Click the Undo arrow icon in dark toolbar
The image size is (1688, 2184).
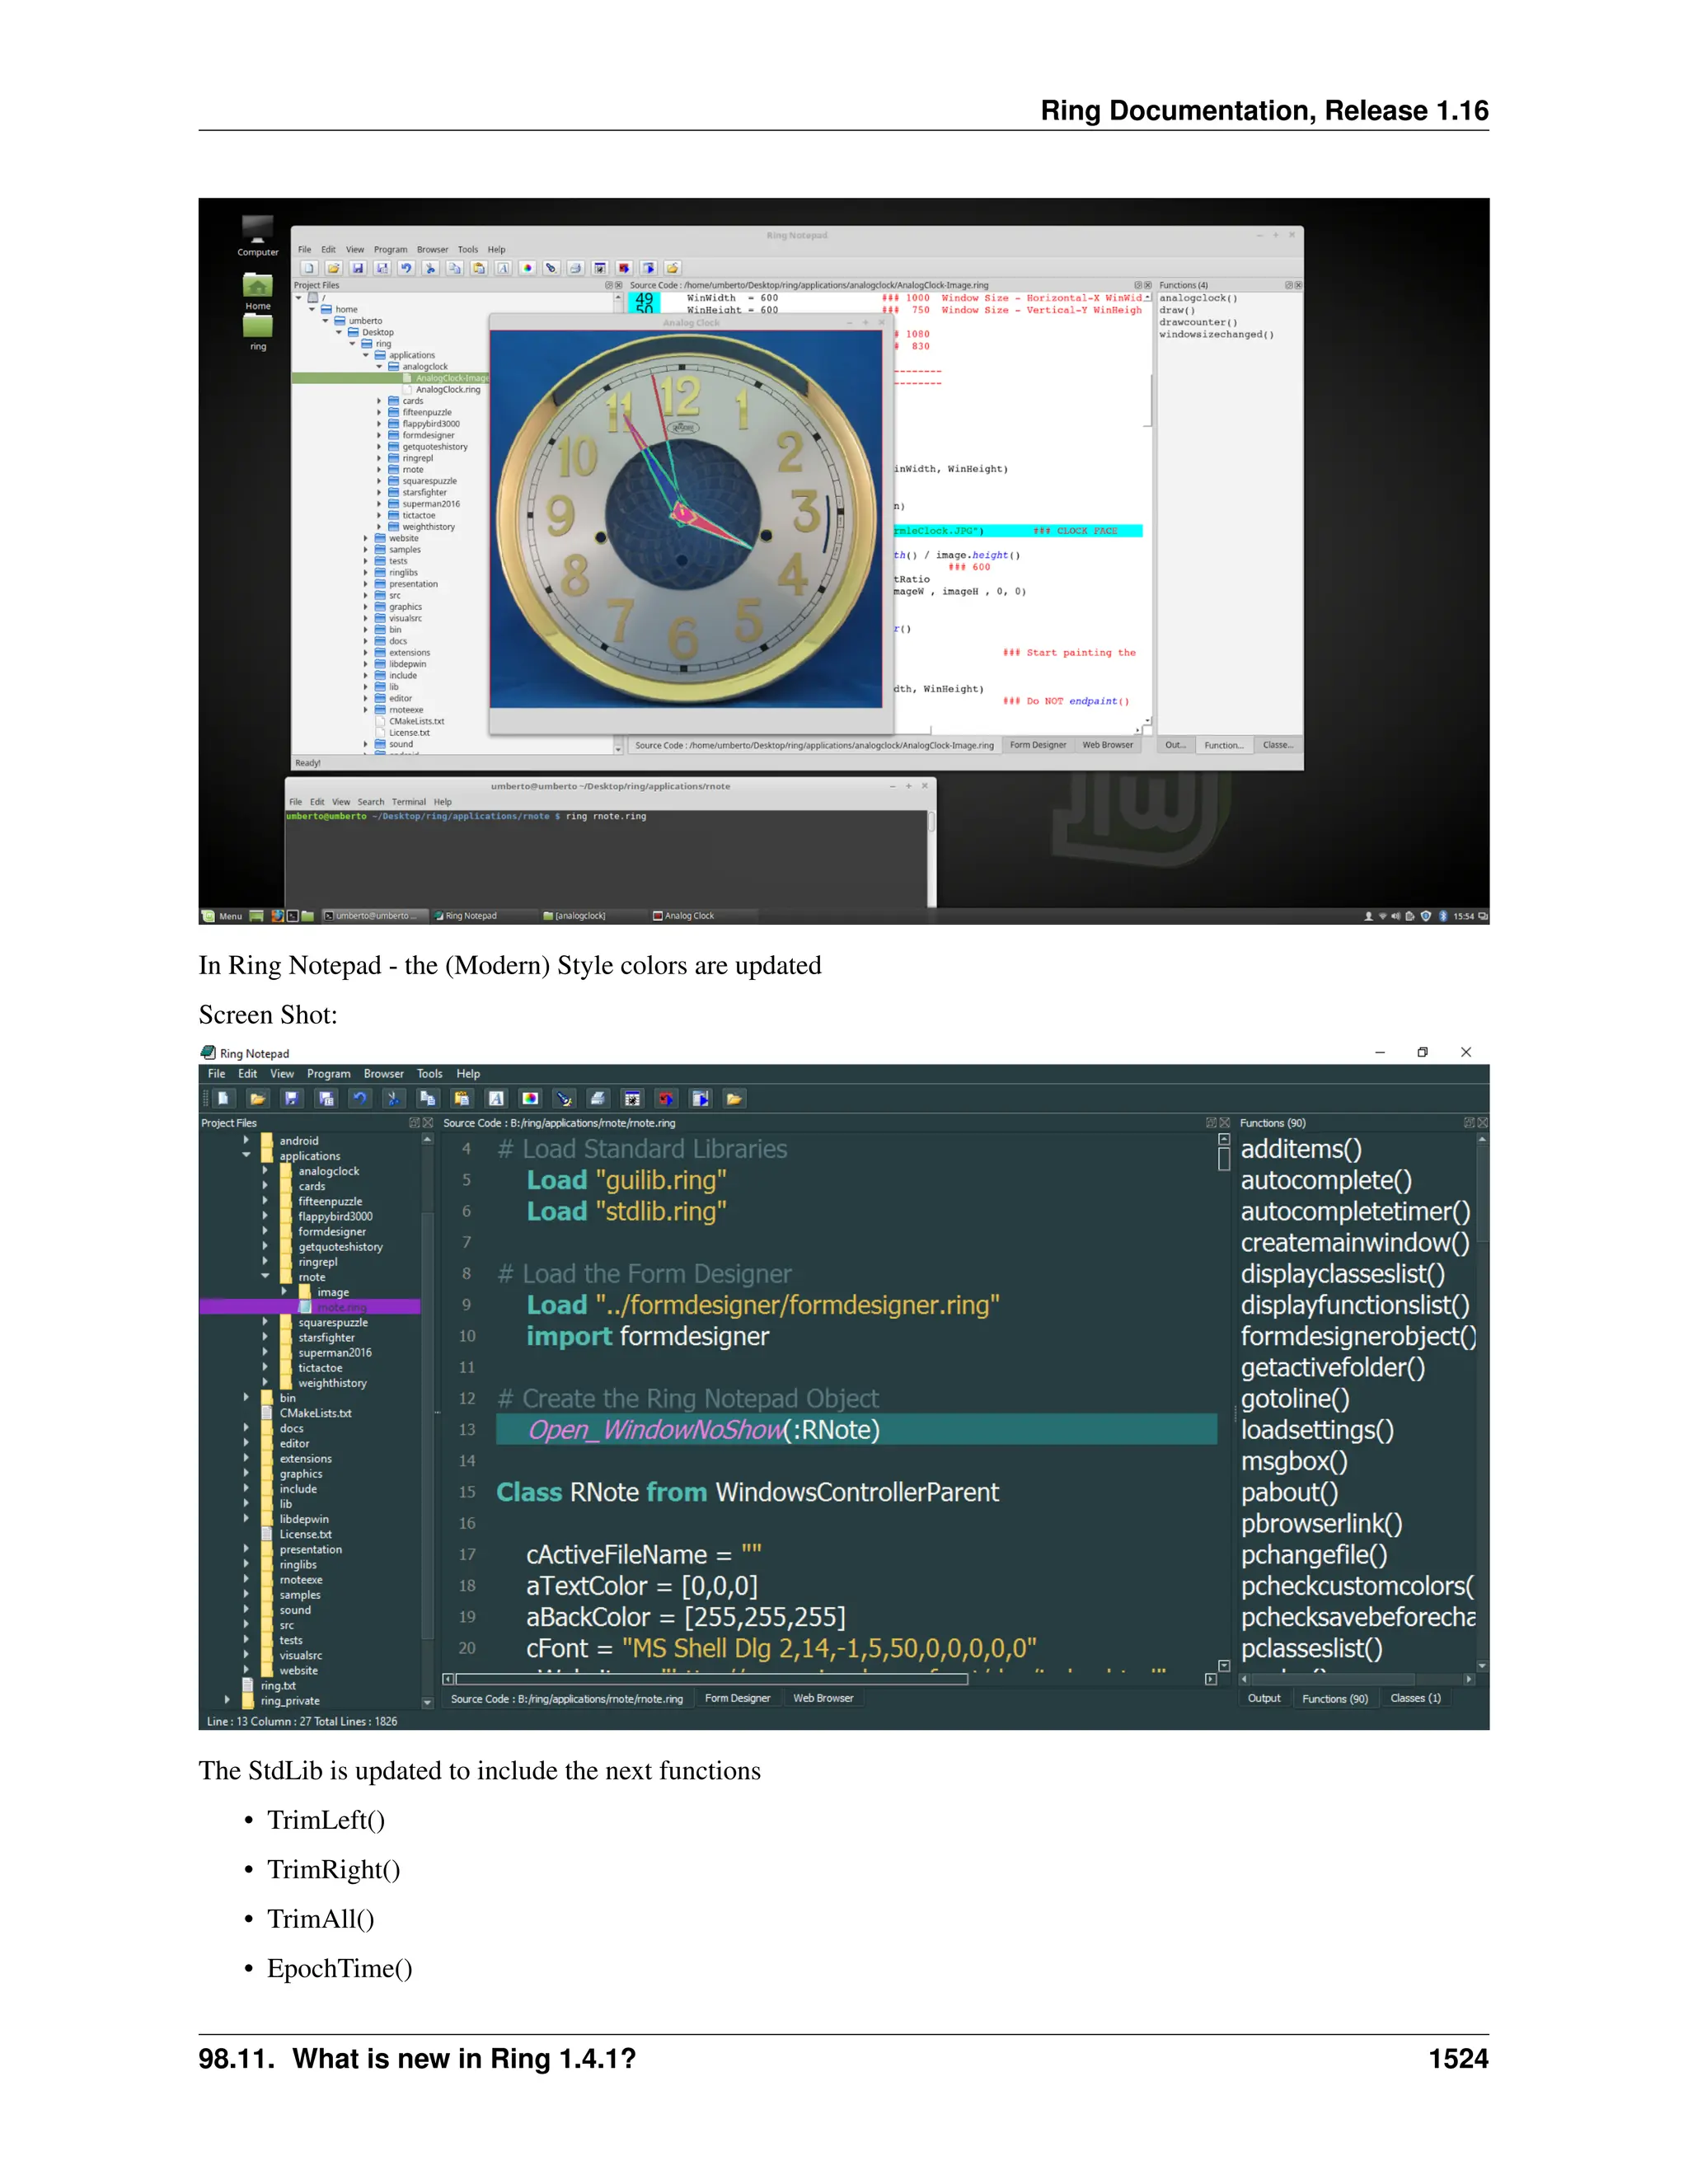360,1098
